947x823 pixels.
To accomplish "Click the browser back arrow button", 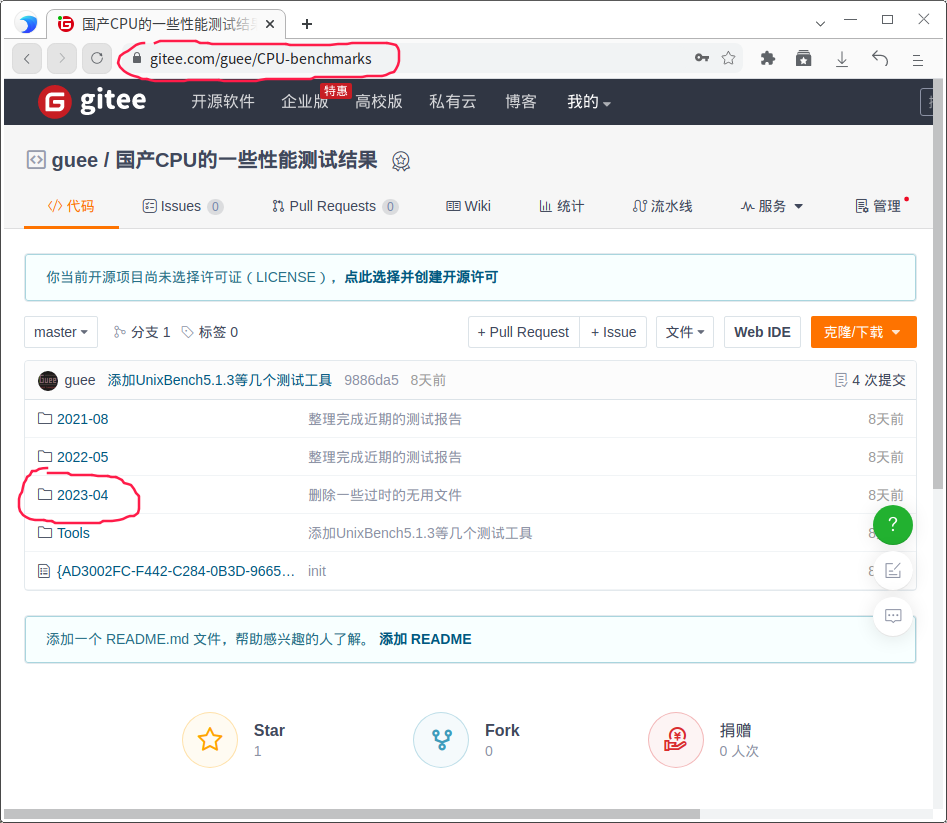I will coord(27,59).
